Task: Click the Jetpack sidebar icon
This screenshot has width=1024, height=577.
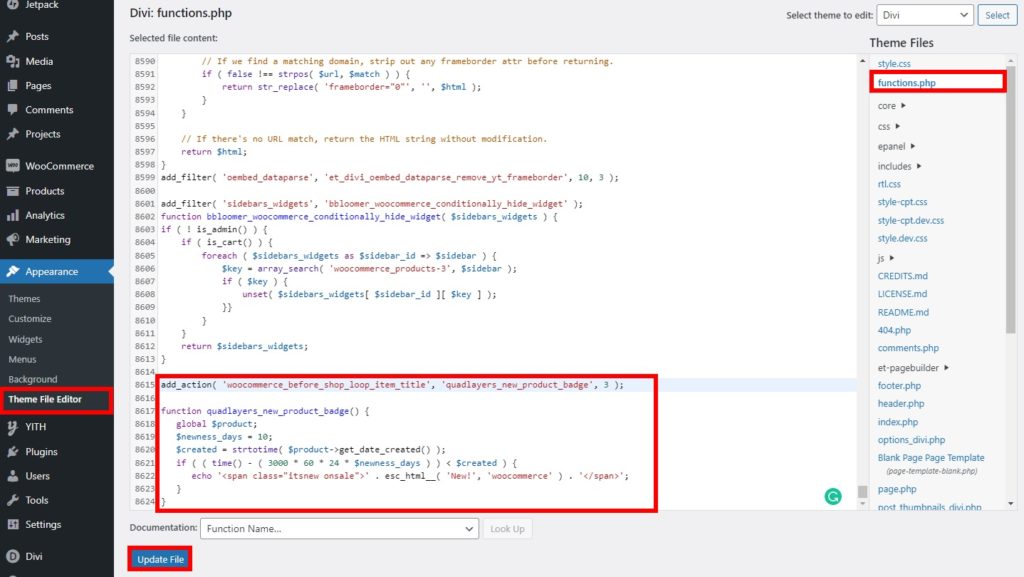Action: tap(12, 5)
